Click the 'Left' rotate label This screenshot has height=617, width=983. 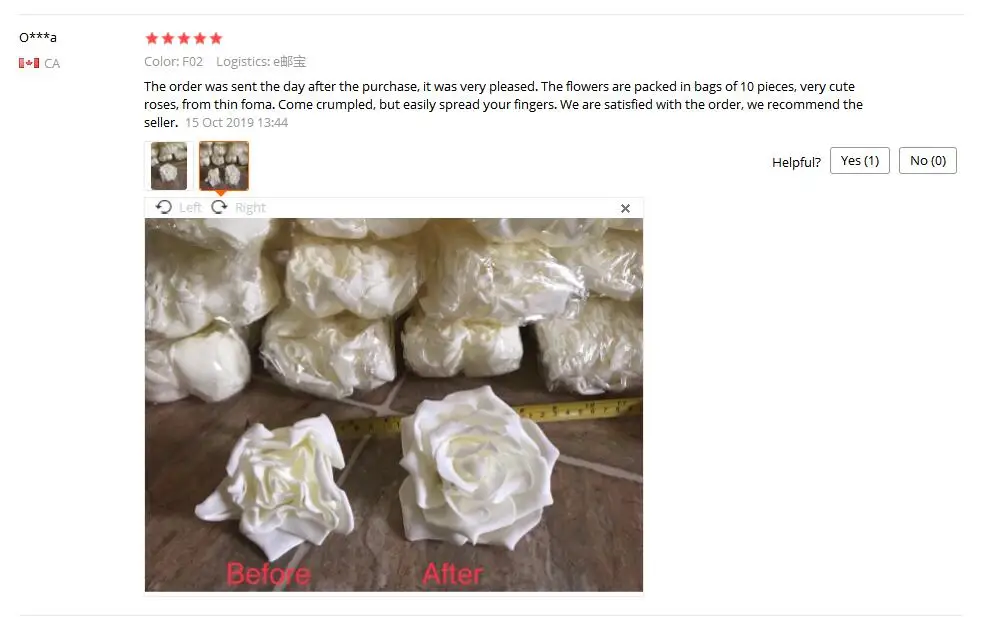coord(190,208)
